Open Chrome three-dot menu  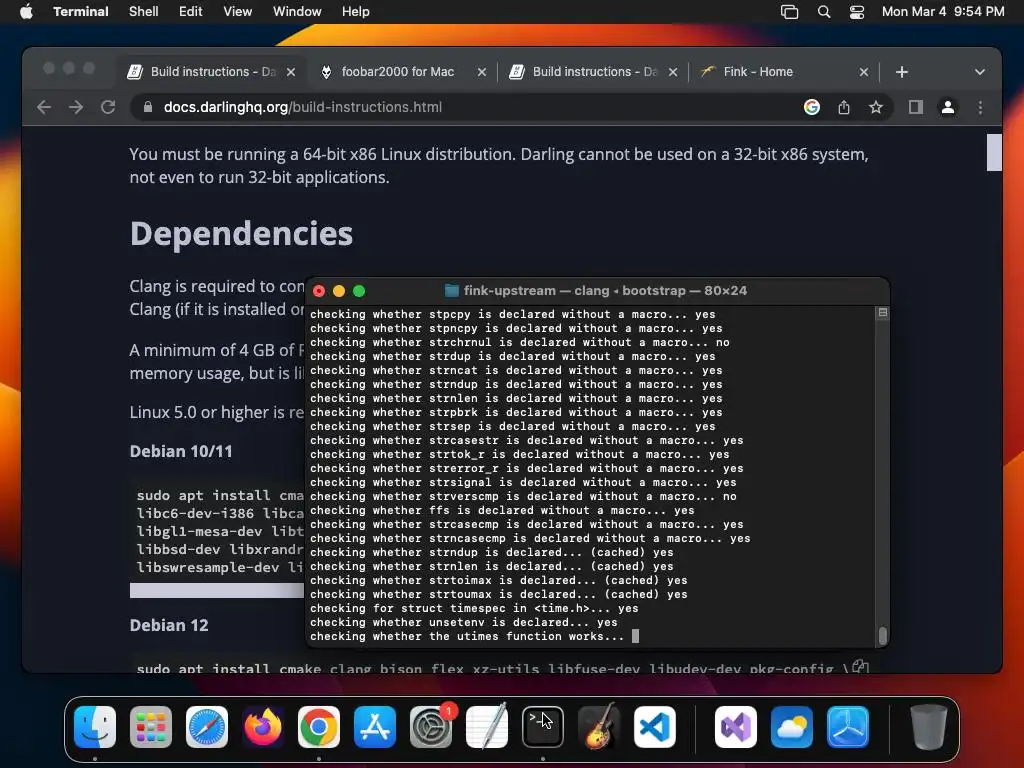click(980, 107)
